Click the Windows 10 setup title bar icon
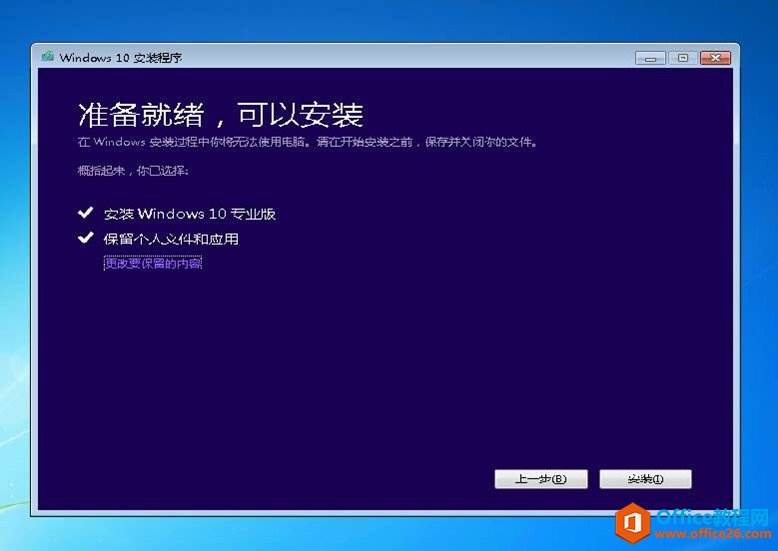Screen dimensions: 778x551 pos(48,57)
